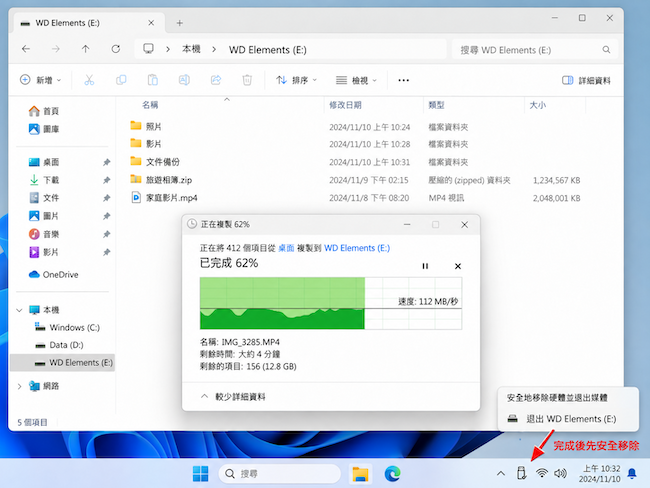This screenshot has width=650, height=488.
Task: Click the search magnifier icon in Explorer
Action: click(x=606, y=50)
